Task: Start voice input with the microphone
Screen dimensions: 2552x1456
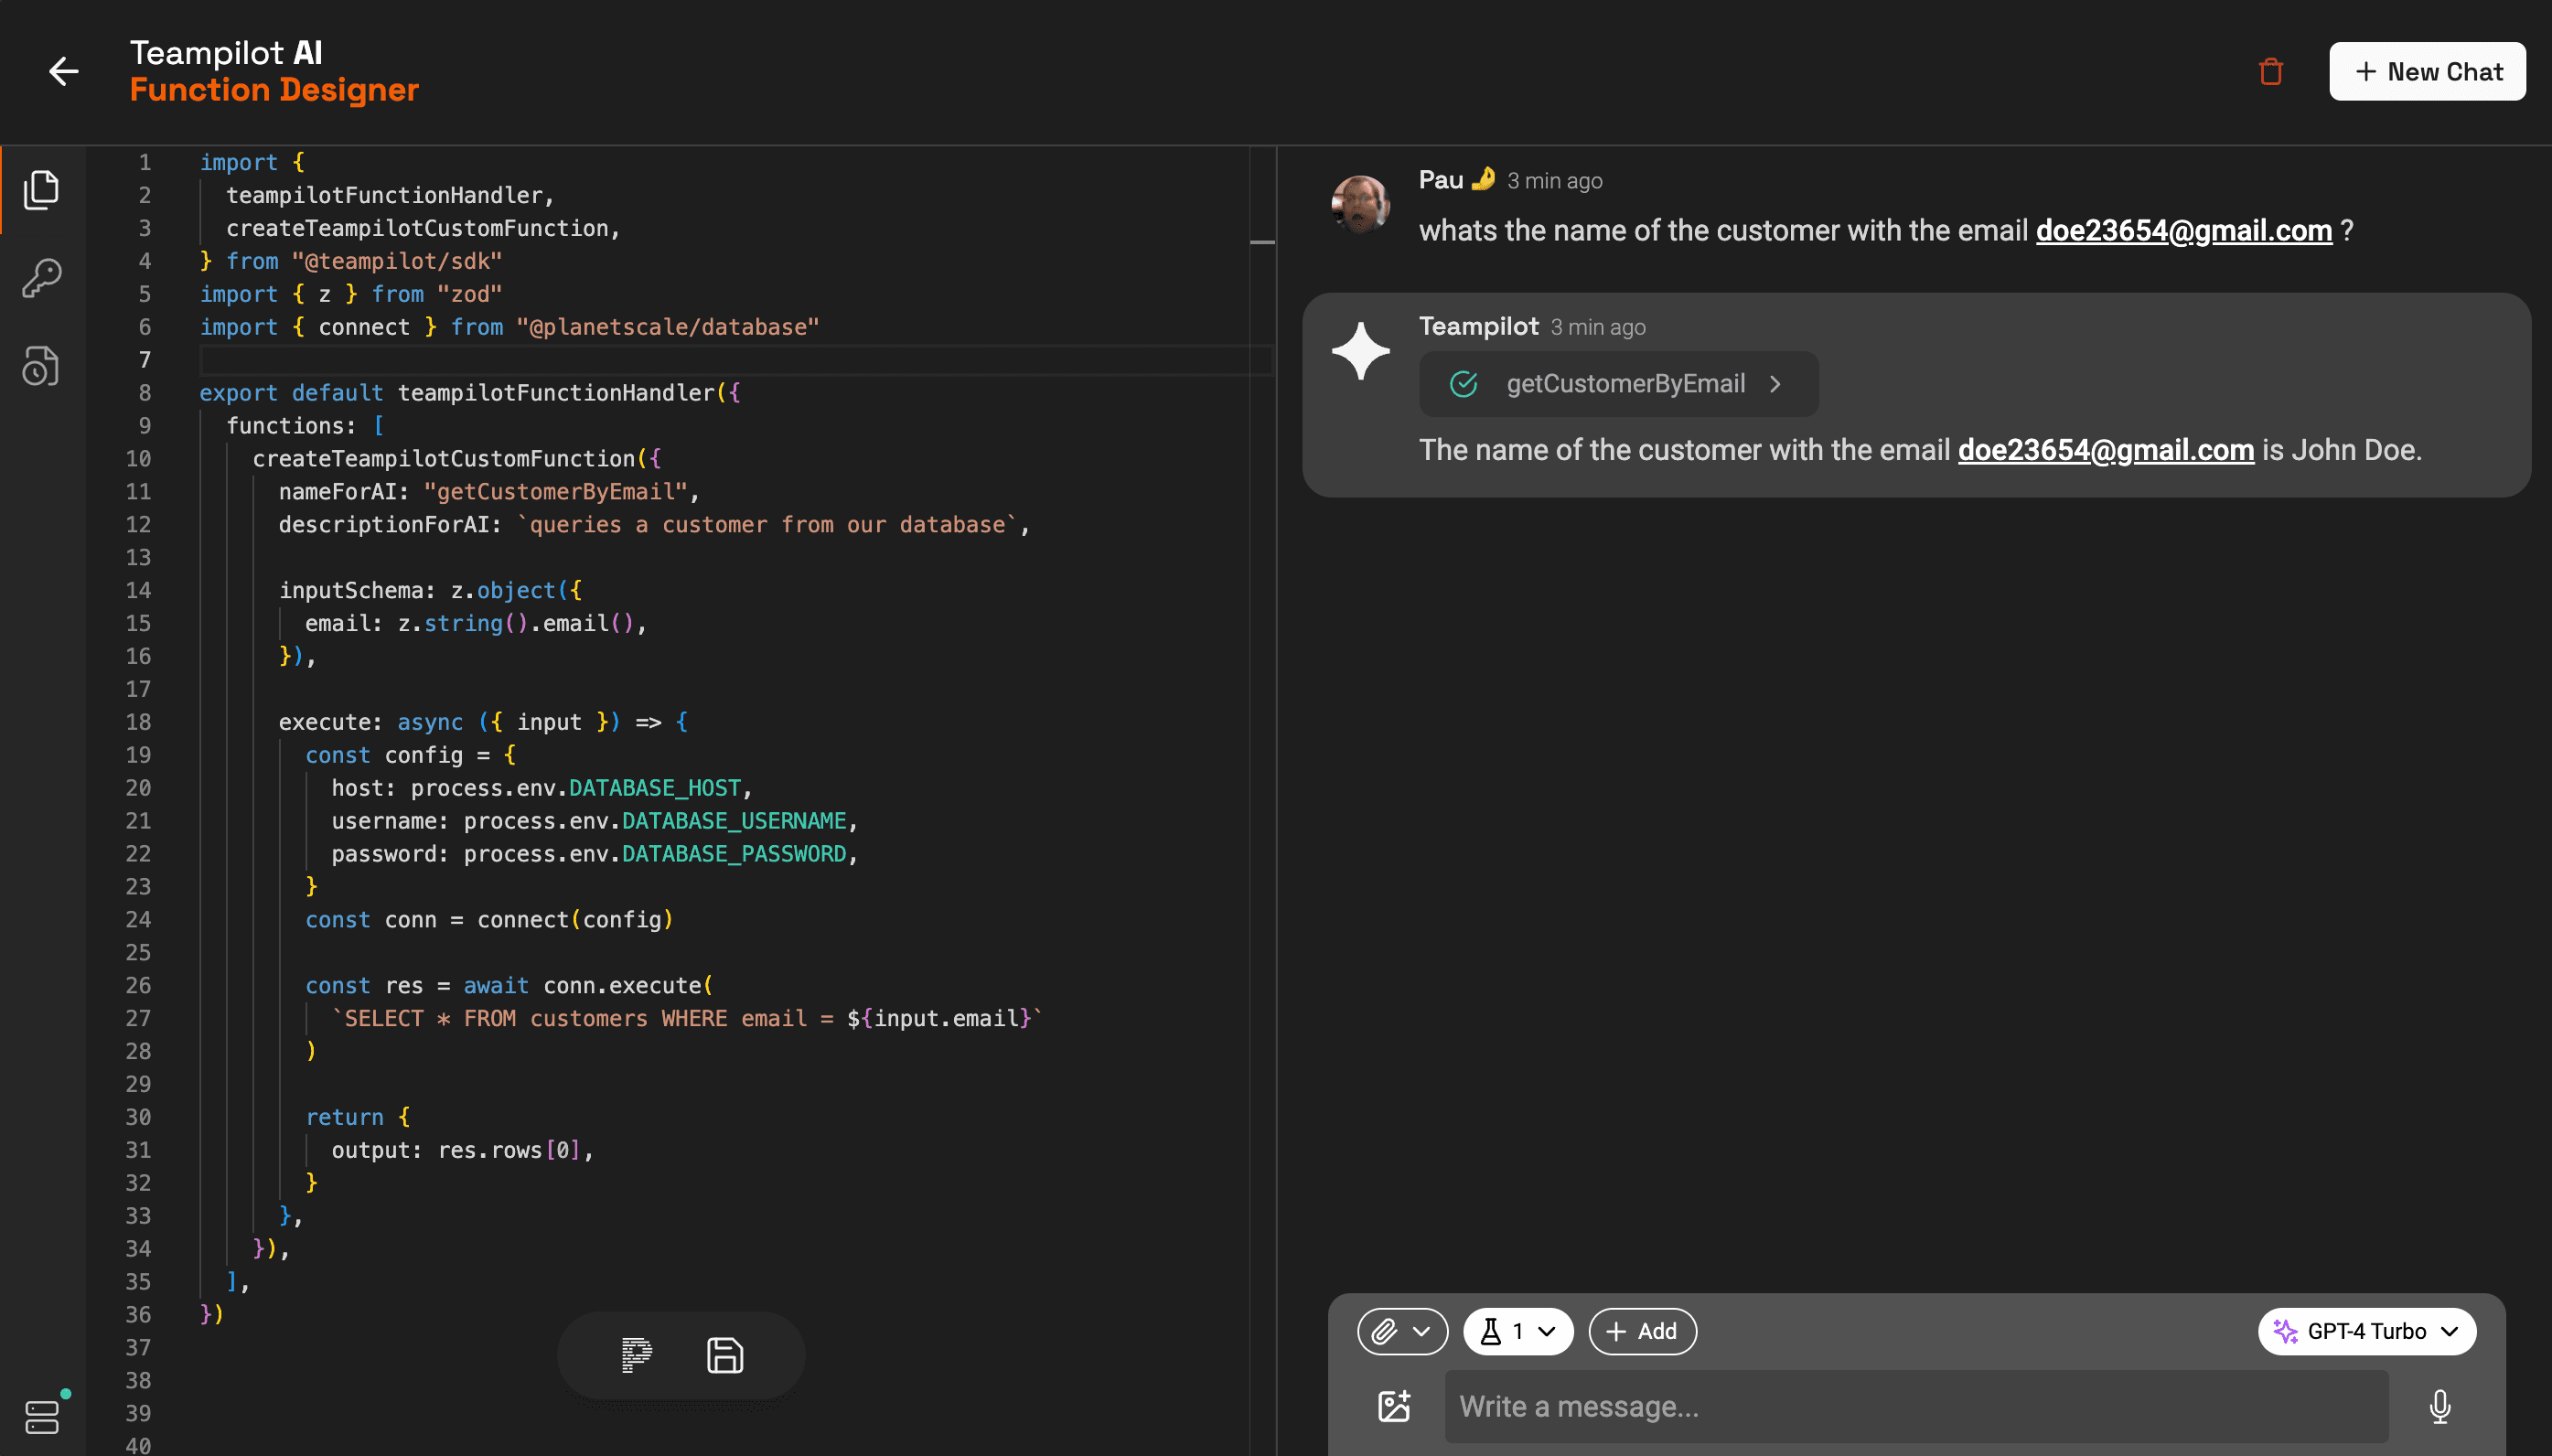Action: coord(2440,1405)
